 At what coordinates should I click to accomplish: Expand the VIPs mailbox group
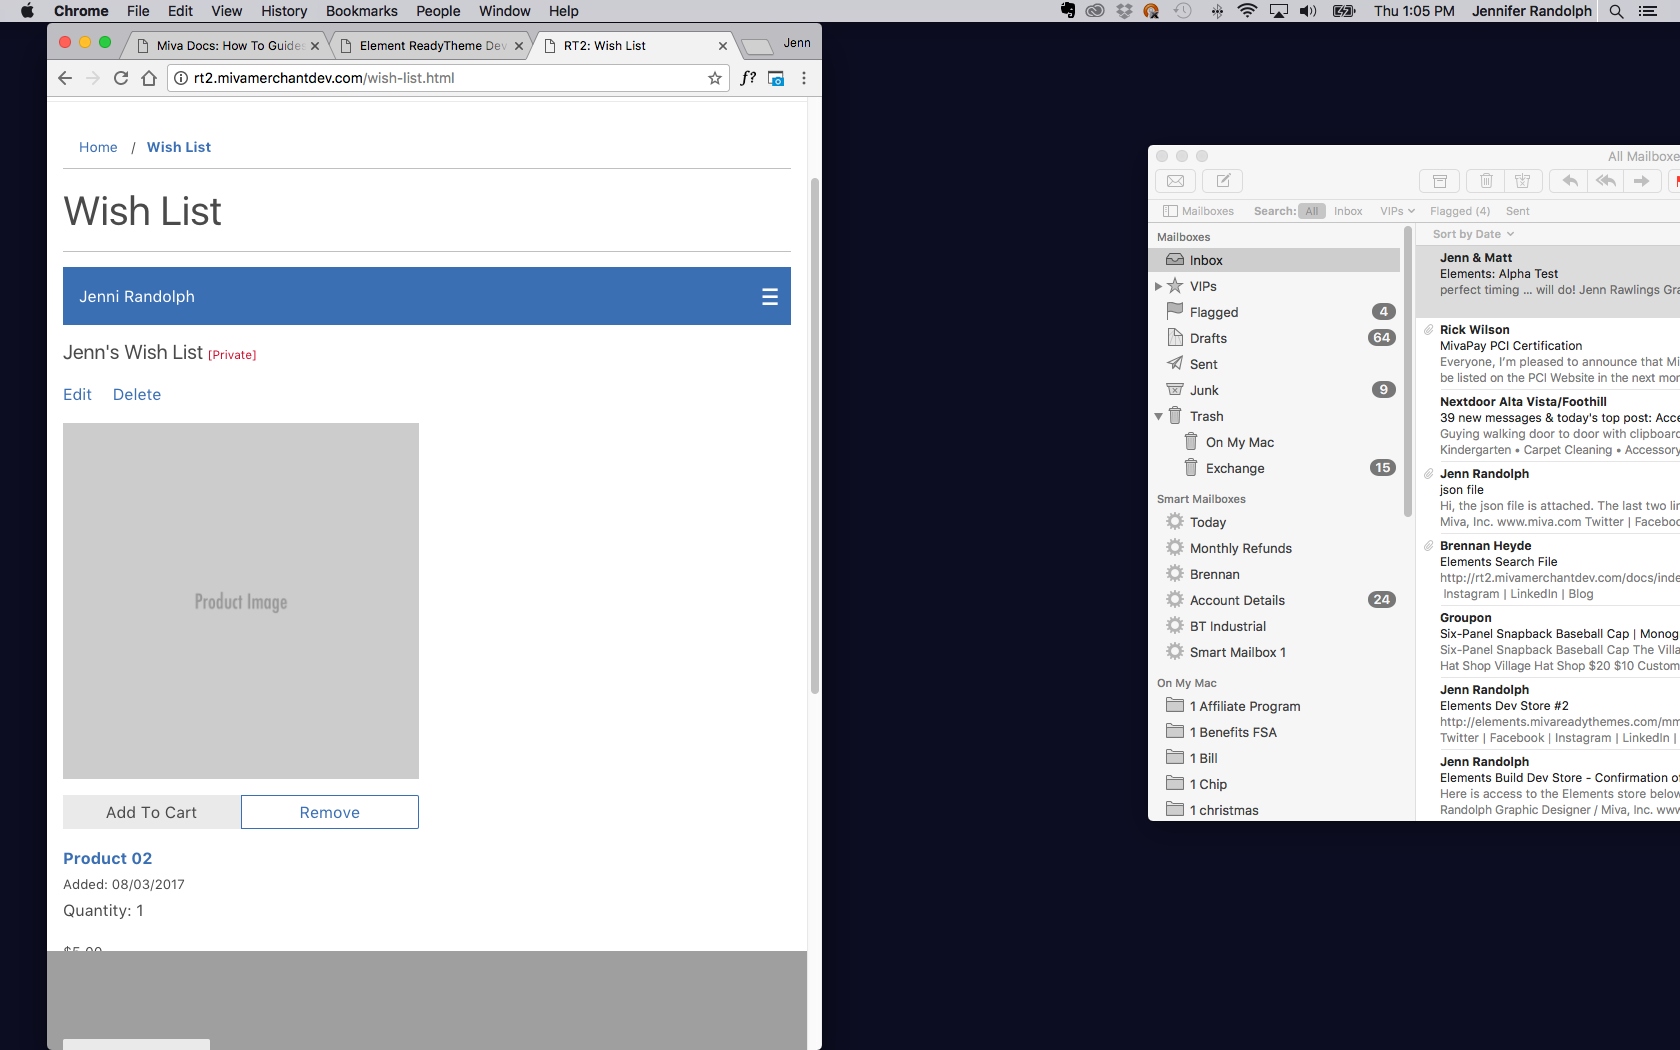pos(1158,287)
